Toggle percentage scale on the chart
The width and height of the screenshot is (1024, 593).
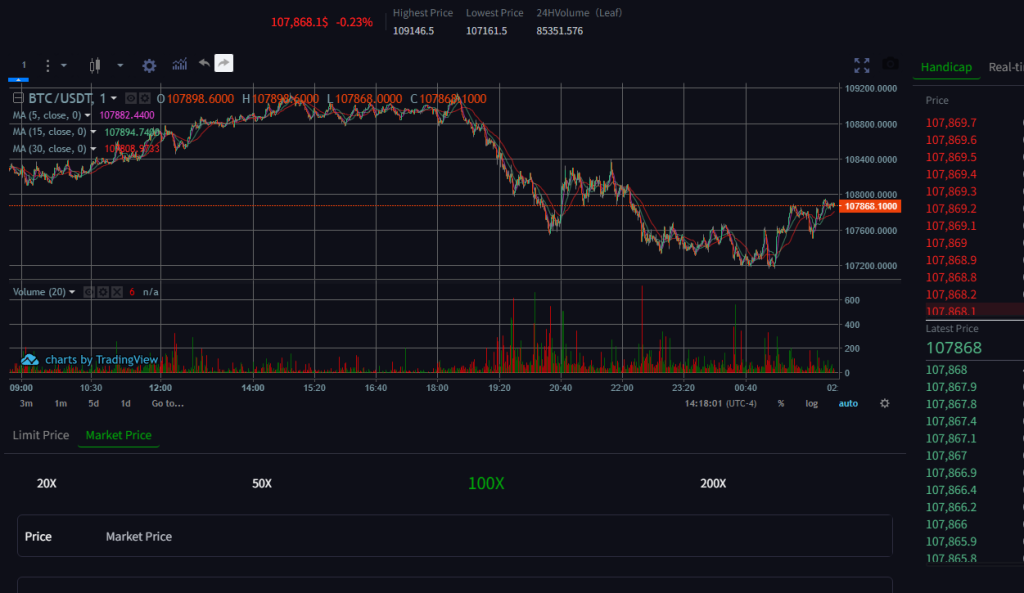click(x=781, y=404)
